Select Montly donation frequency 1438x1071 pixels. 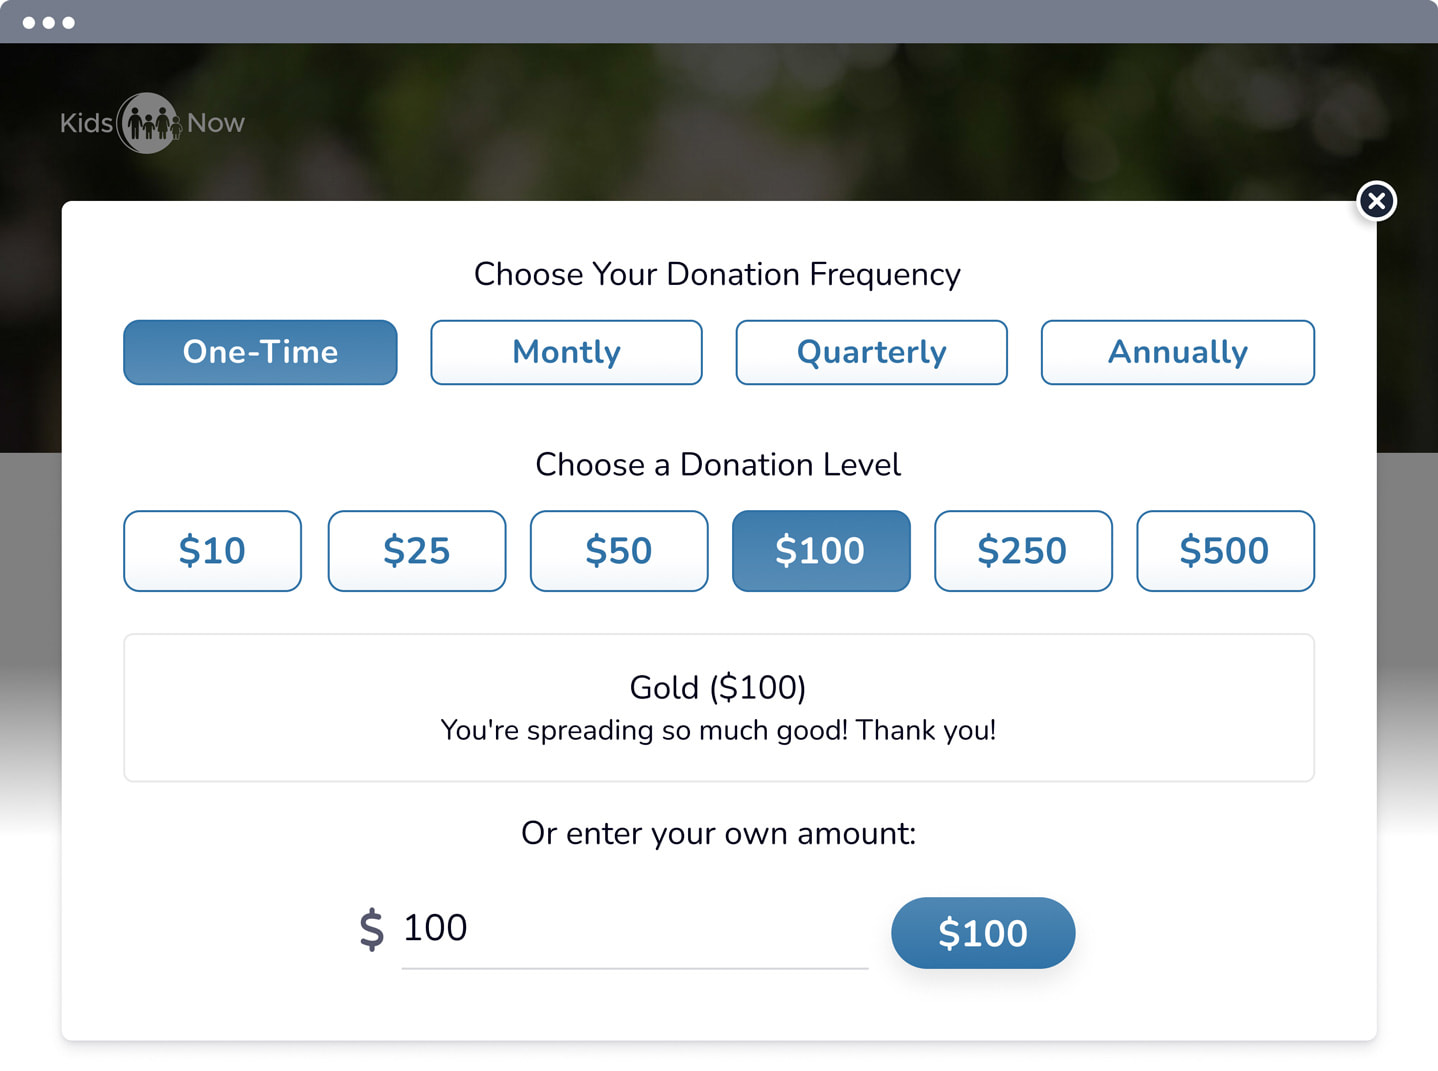pos(566,352)
